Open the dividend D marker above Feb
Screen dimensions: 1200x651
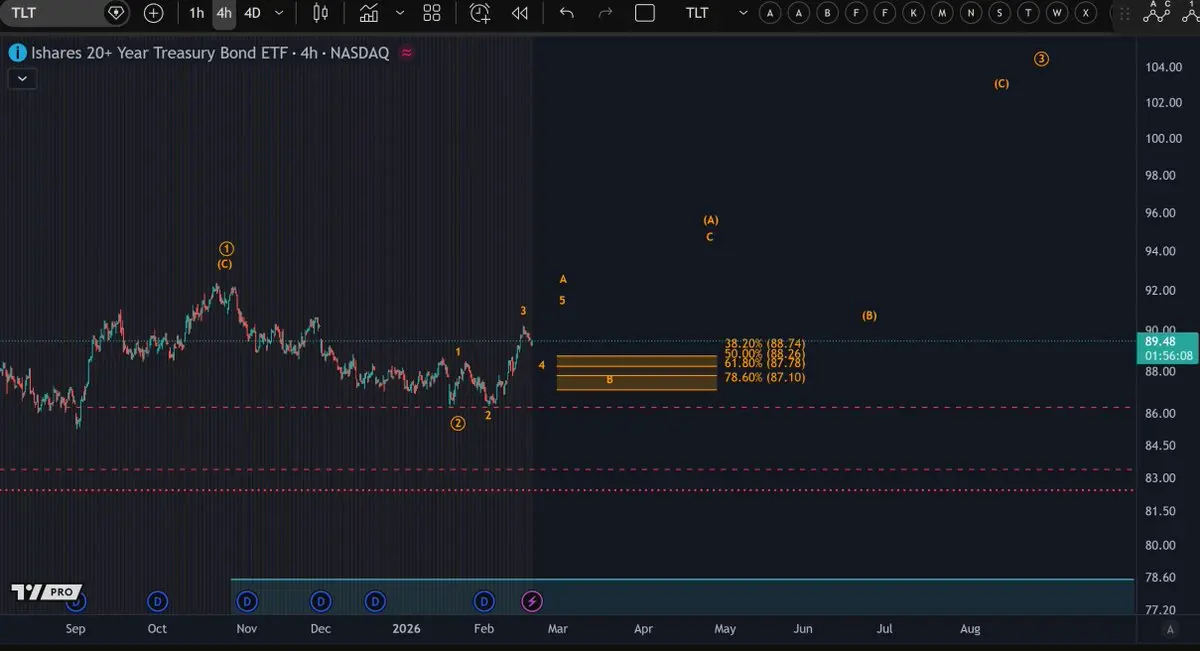tap(484, 601)
